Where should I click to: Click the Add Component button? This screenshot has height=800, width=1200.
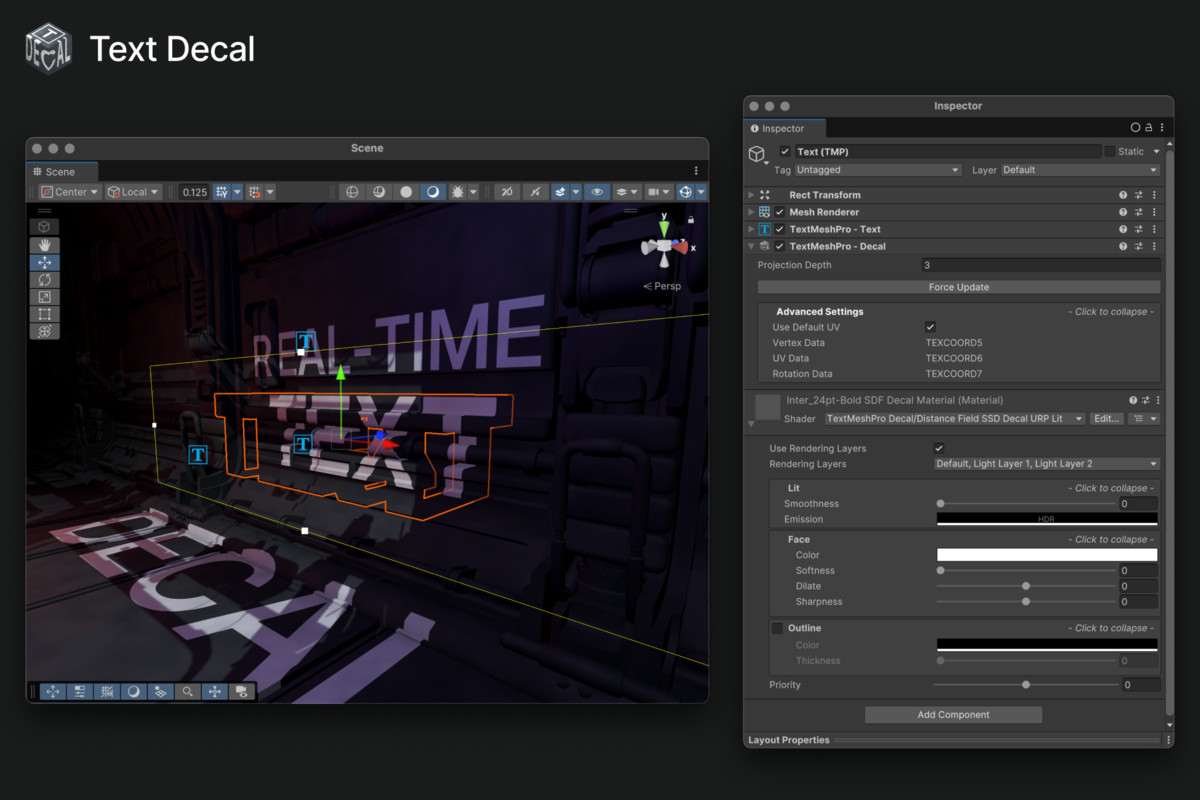953,714
